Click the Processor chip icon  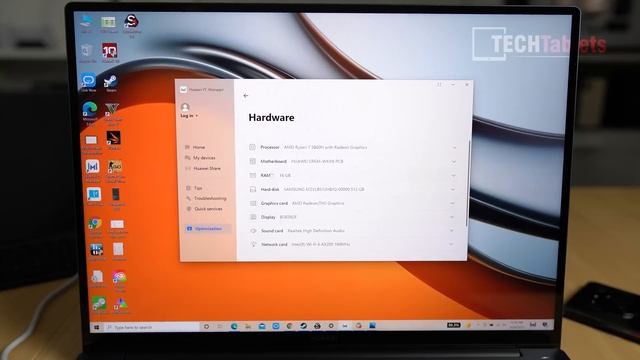(253, 147)
